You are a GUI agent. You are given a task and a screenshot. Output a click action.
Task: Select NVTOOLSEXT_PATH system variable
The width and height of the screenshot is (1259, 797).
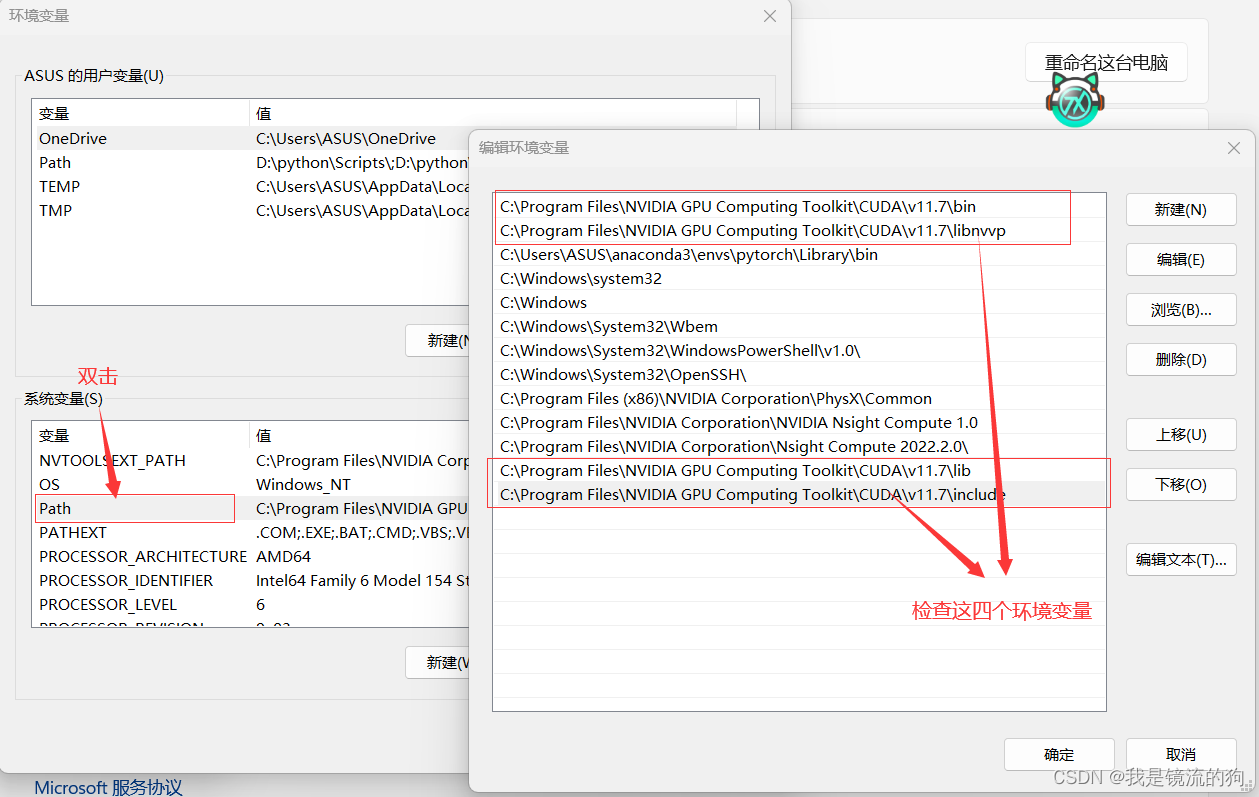(251, 461)
